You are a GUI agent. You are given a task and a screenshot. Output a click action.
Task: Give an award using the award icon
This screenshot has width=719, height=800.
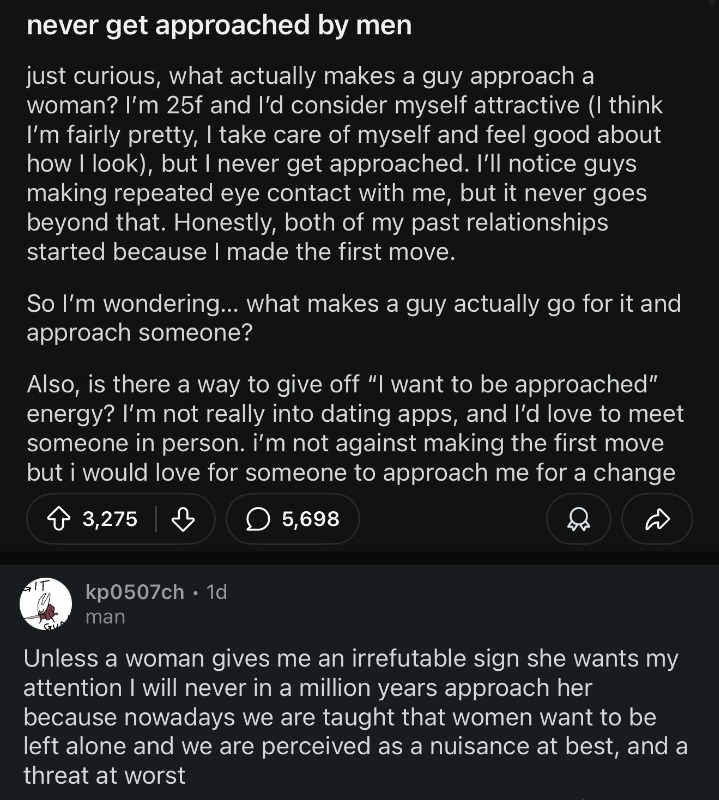click(578, 519)
